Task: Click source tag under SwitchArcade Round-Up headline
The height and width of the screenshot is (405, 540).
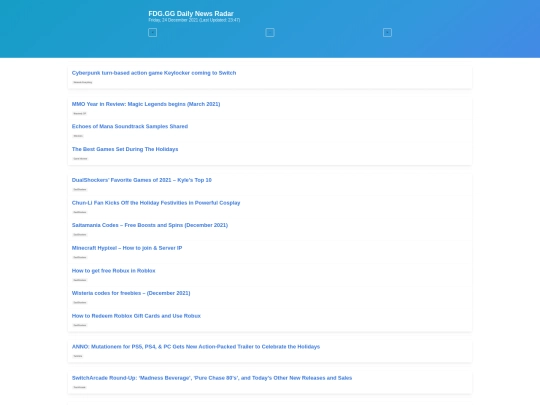Action: coord(79,387)
